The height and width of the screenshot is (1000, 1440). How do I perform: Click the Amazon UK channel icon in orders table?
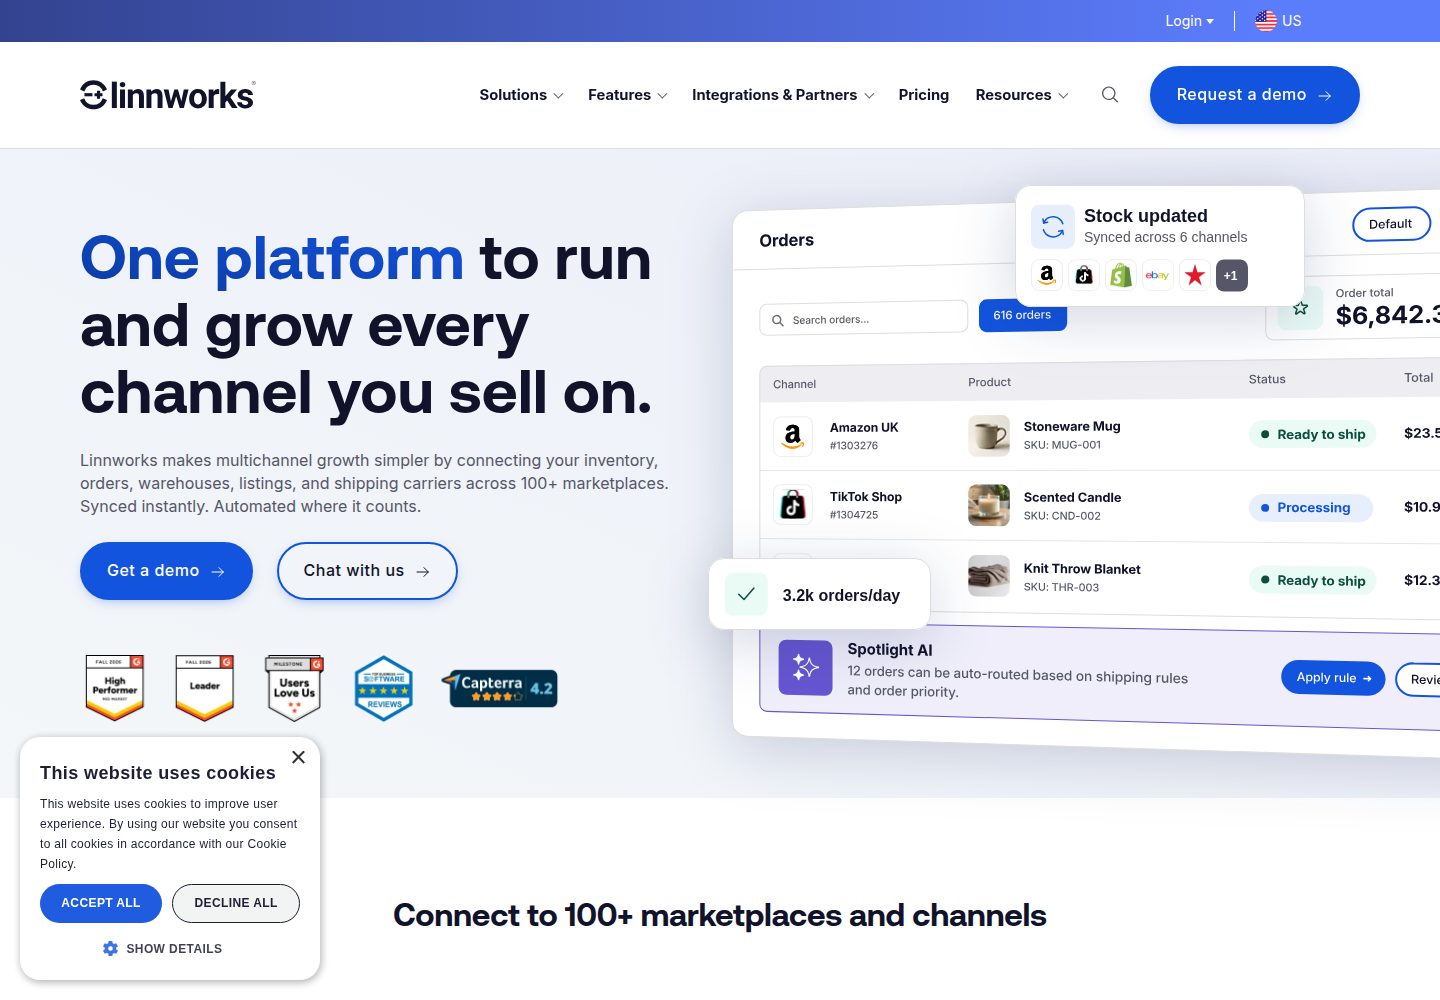(x=793, y=436)
